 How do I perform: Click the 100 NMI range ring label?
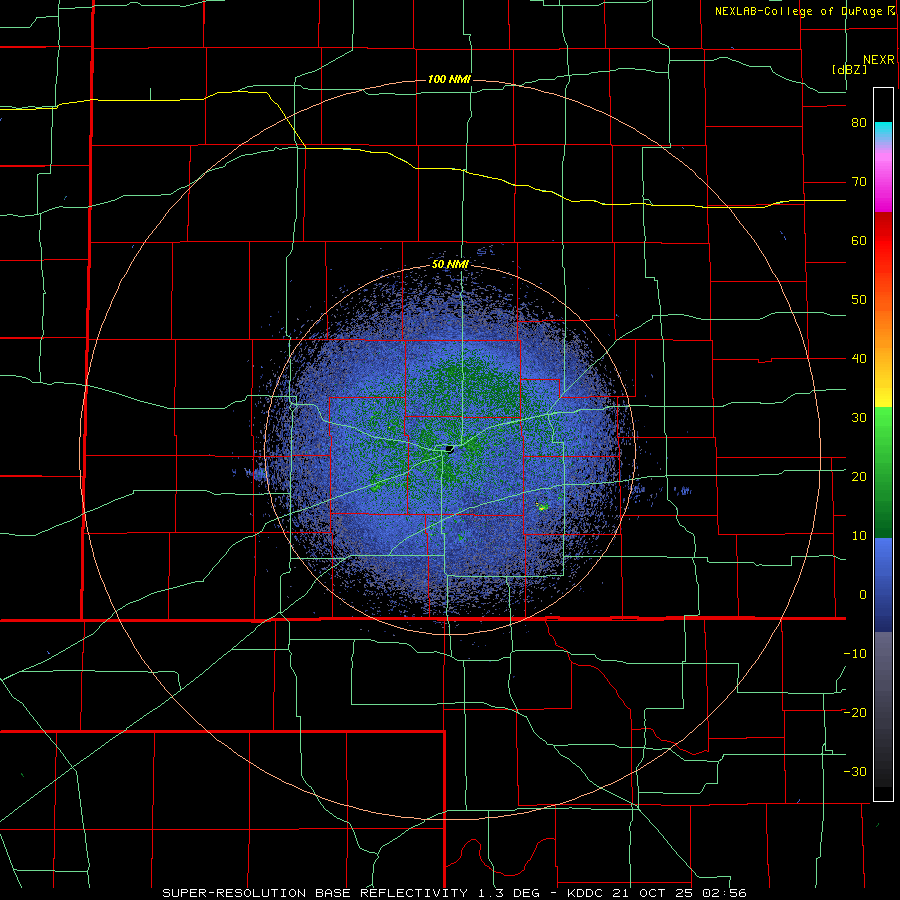point(449,79)
